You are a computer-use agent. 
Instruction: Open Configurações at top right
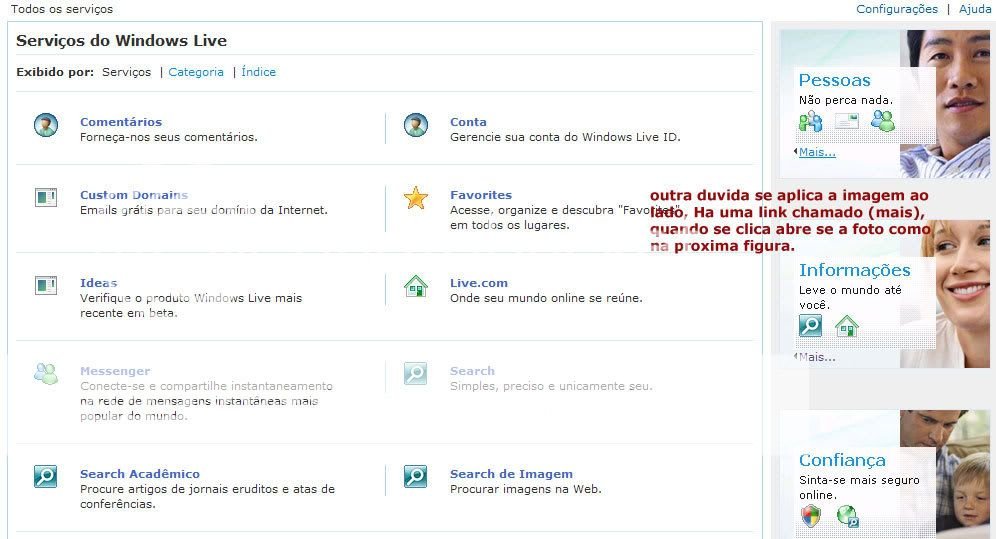coord(897,9)
